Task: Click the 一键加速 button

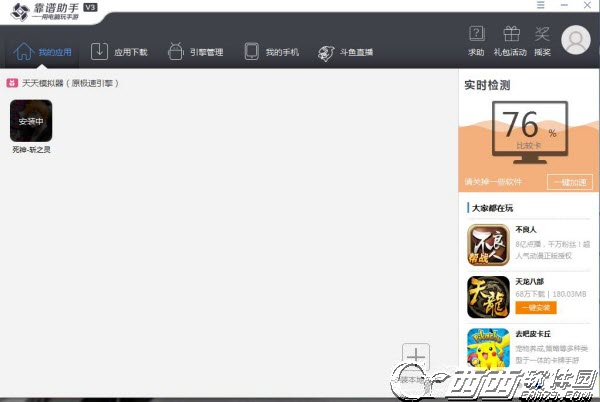Action: click(570, 182)
